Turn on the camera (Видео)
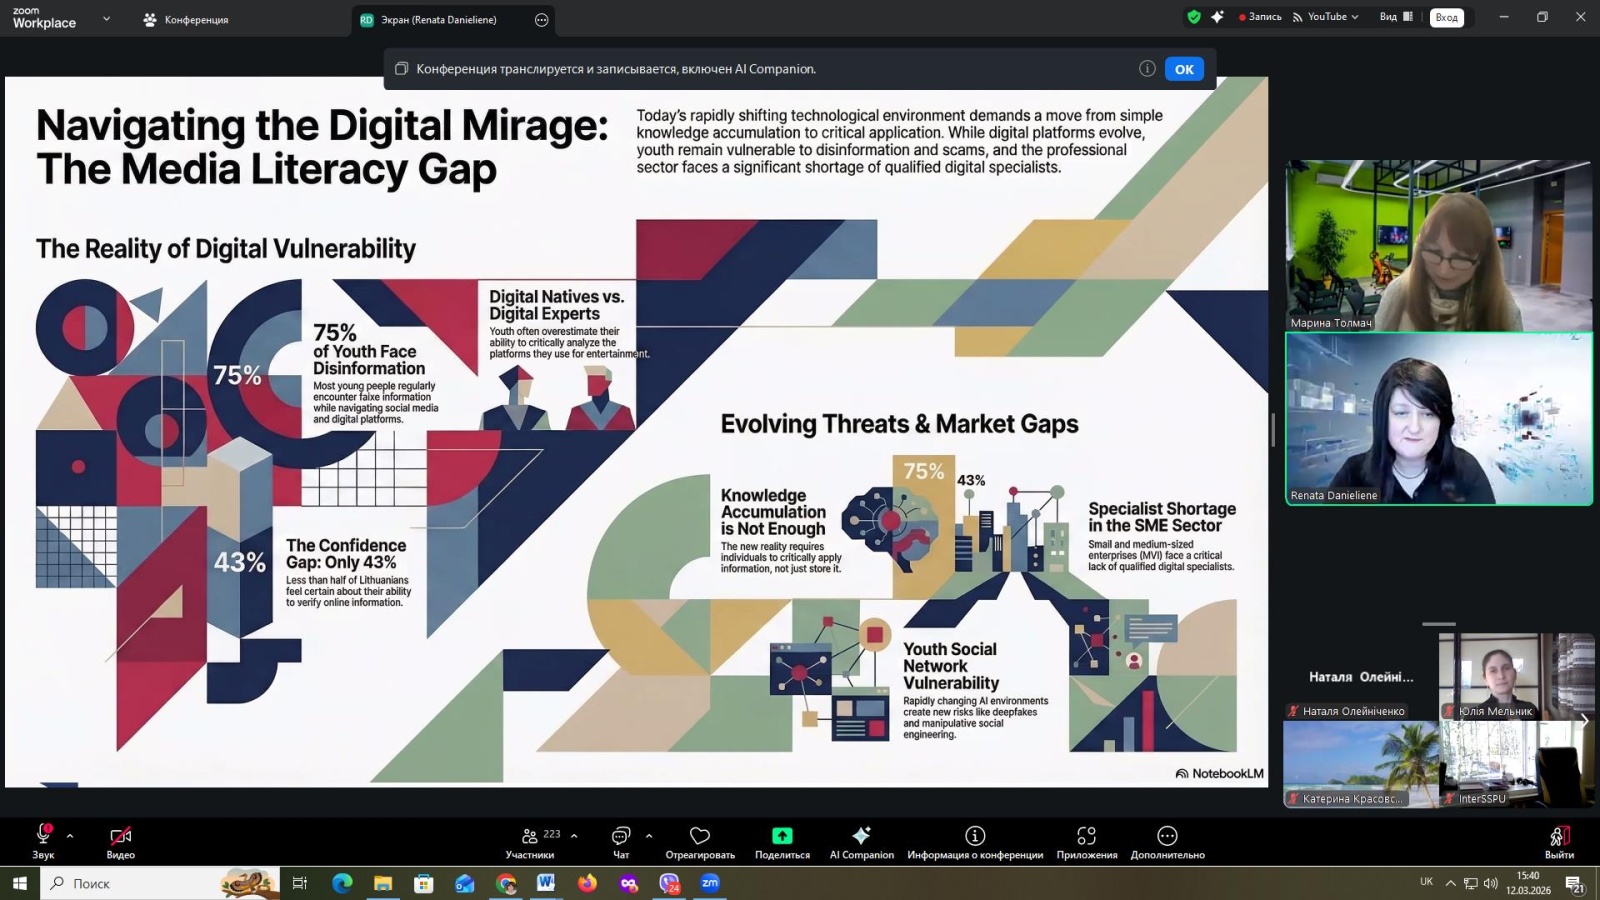Image resolution: width=1600 pixels, height=900 pixels. [120, 842]
